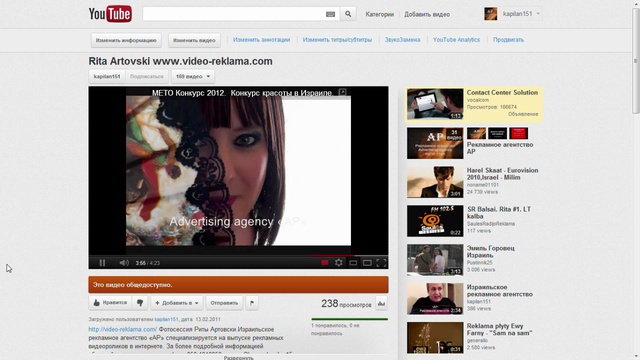Viewport: 640px width, 360px height.
Task: Open Изменить титры/субтитры link
Action: pyautogui.click(x=337, y=40)
